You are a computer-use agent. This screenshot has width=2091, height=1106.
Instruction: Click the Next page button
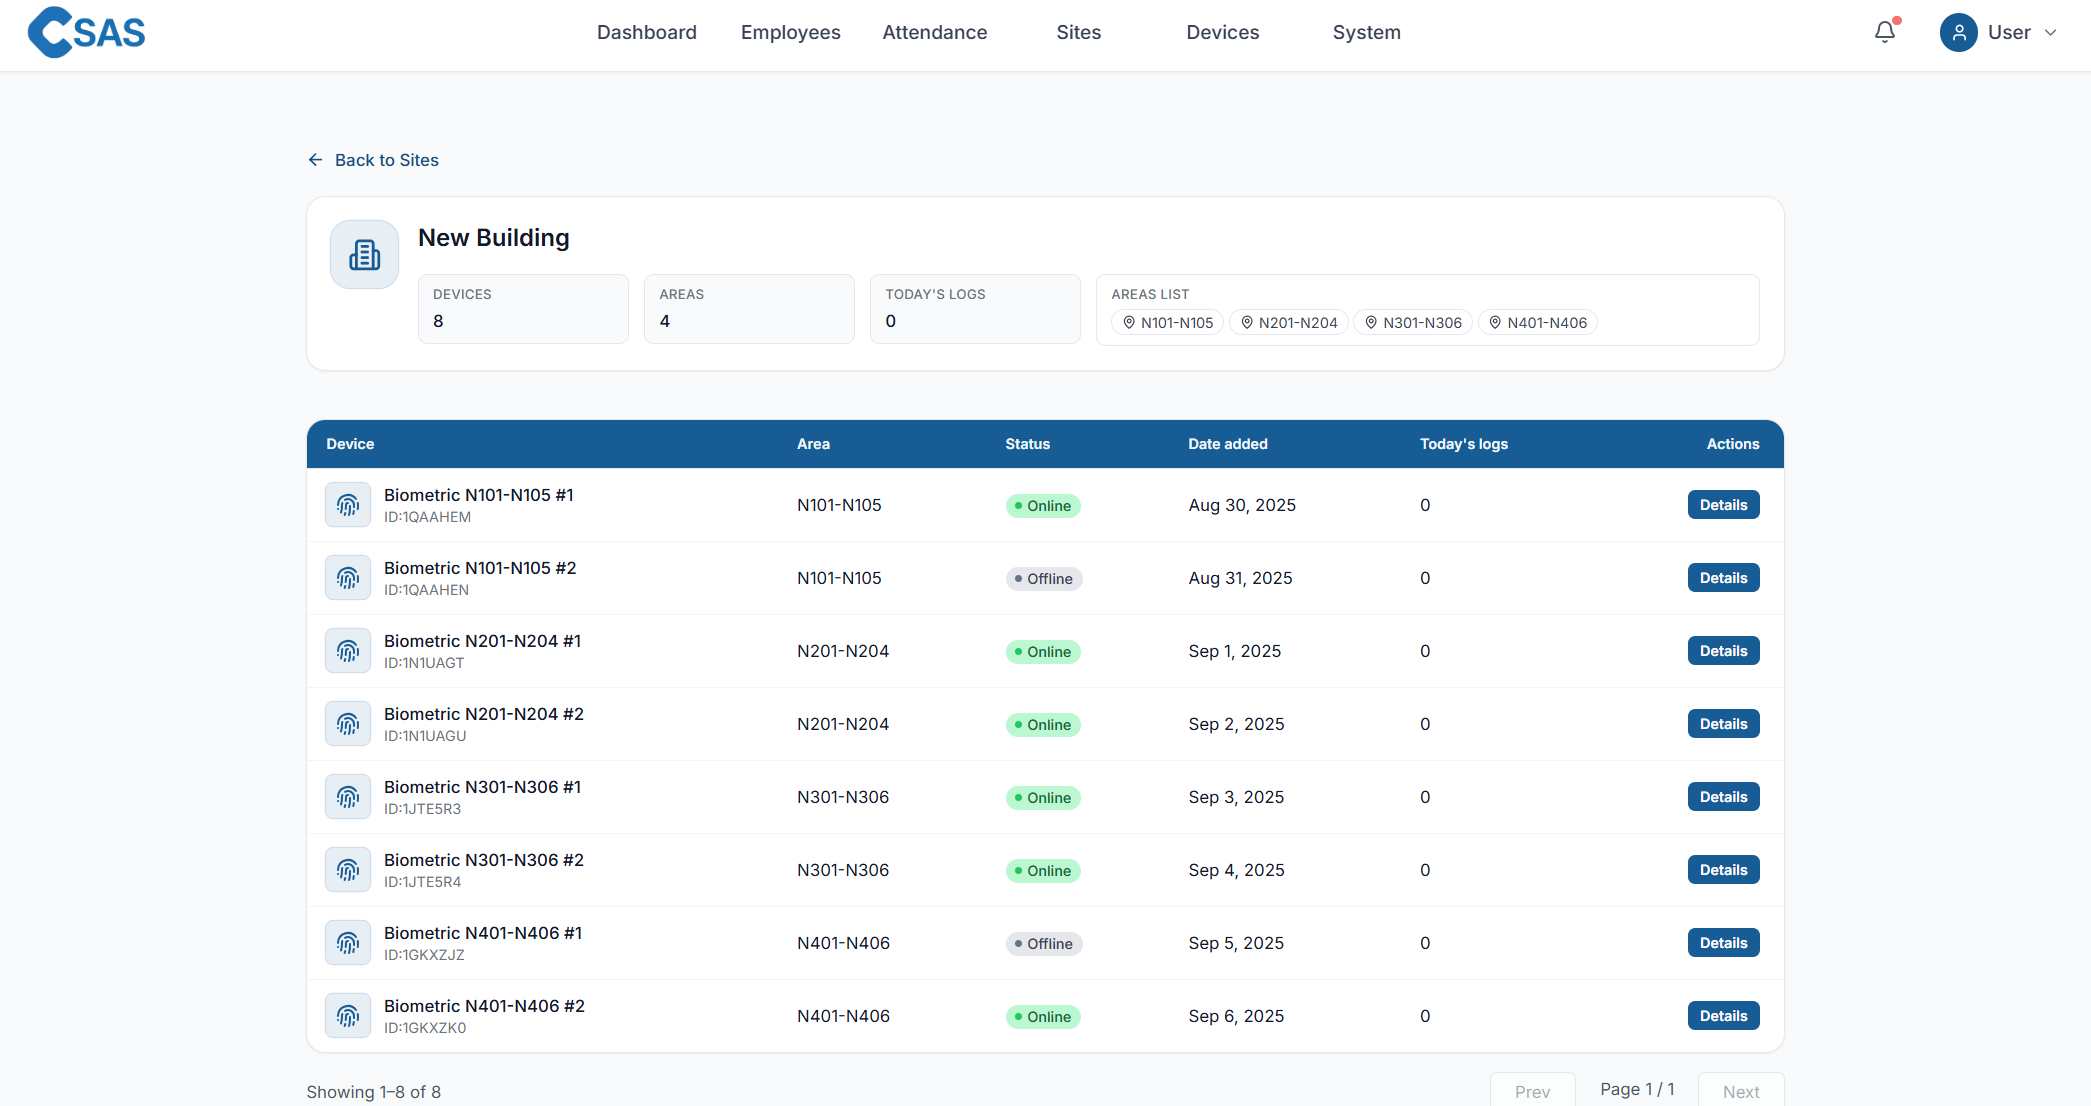[x=1740, y=1092]
